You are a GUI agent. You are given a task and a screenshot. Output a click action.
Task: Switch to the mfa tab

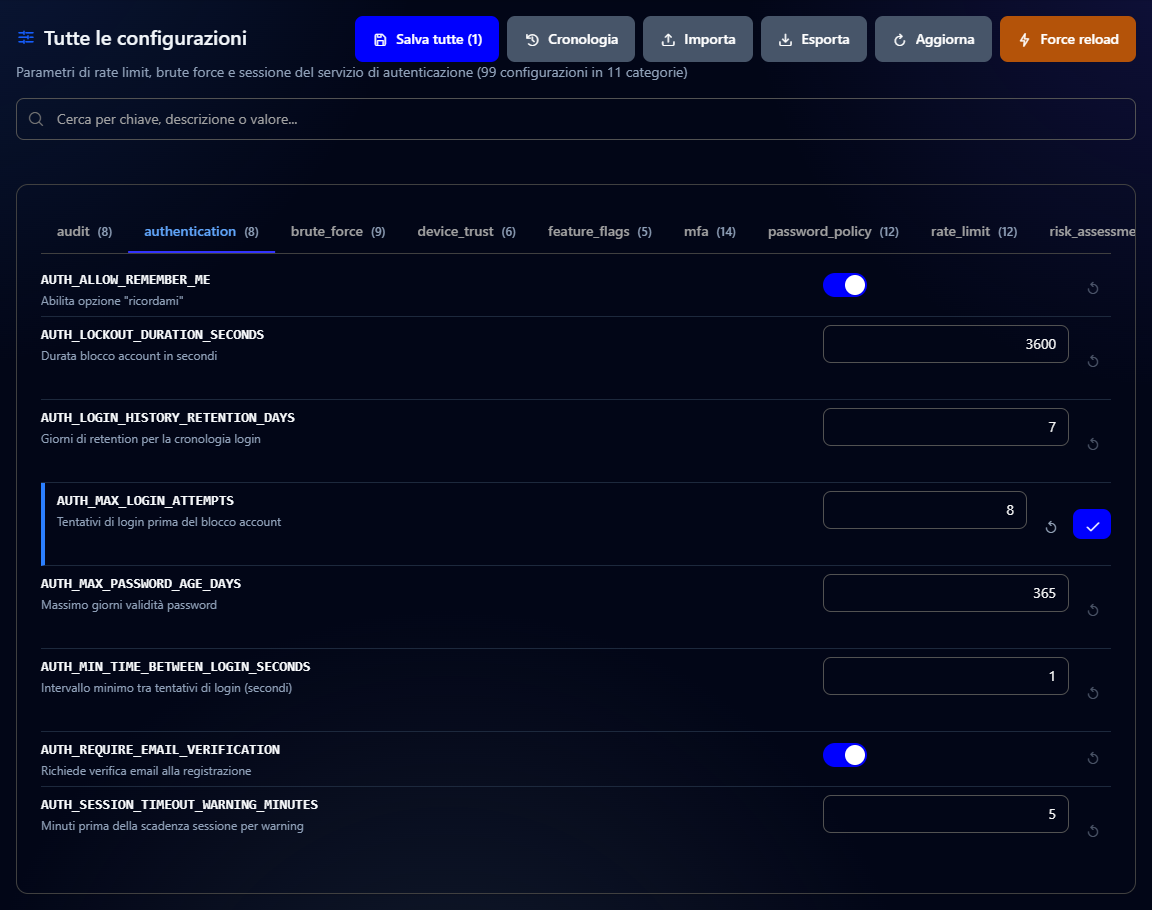(710, 231)
